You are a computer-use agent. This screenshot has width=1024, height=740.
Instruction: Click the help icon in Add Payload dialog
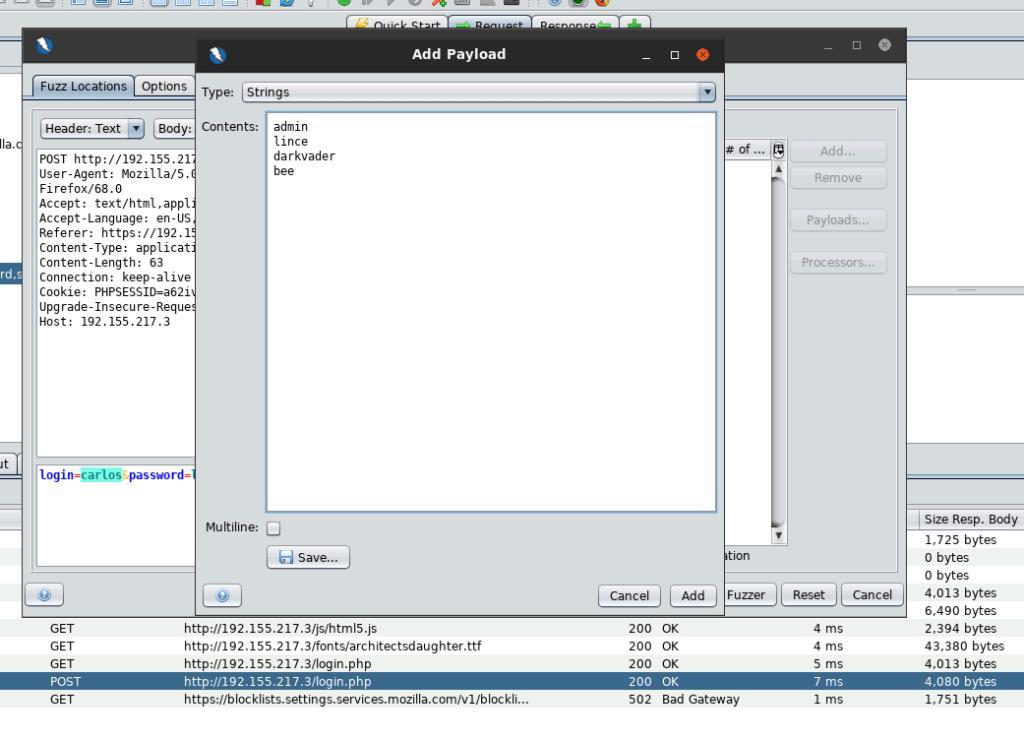pos(222,596)
